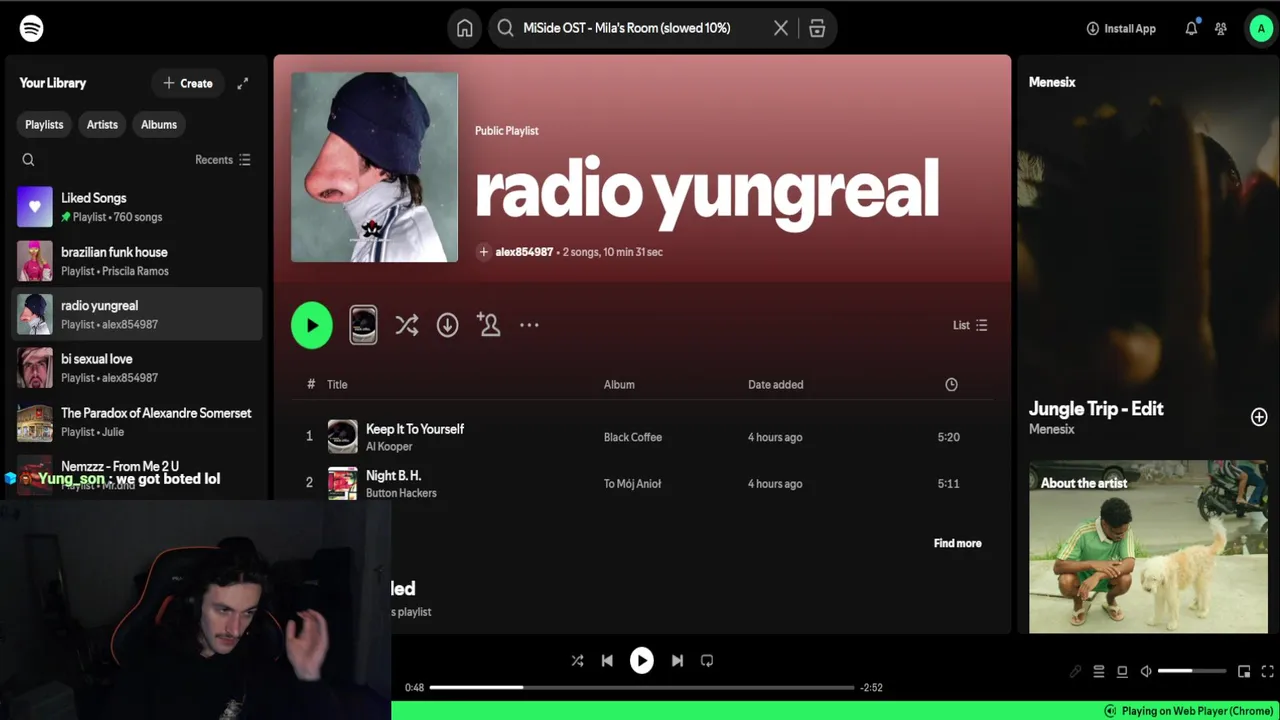Open artist Button Hackers

pyautogui.click(x=401, y=493)
